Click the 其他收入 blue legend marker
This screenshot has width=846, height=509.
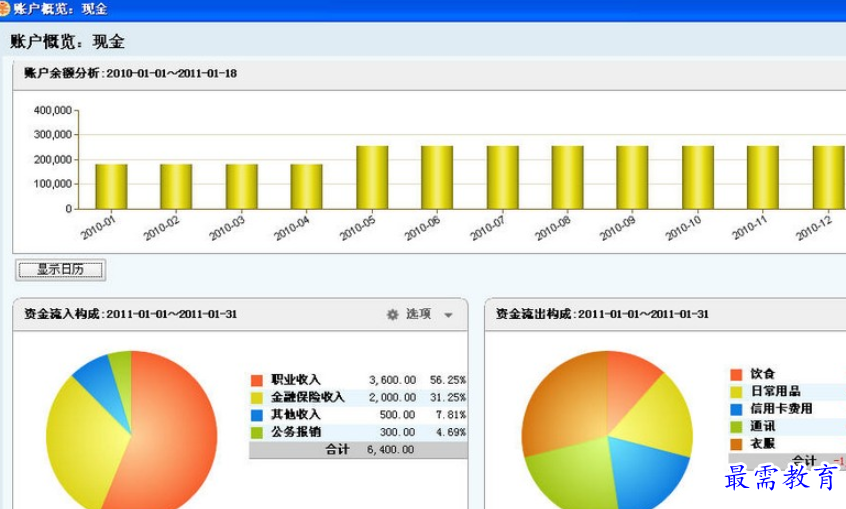(x=256, y=415)
